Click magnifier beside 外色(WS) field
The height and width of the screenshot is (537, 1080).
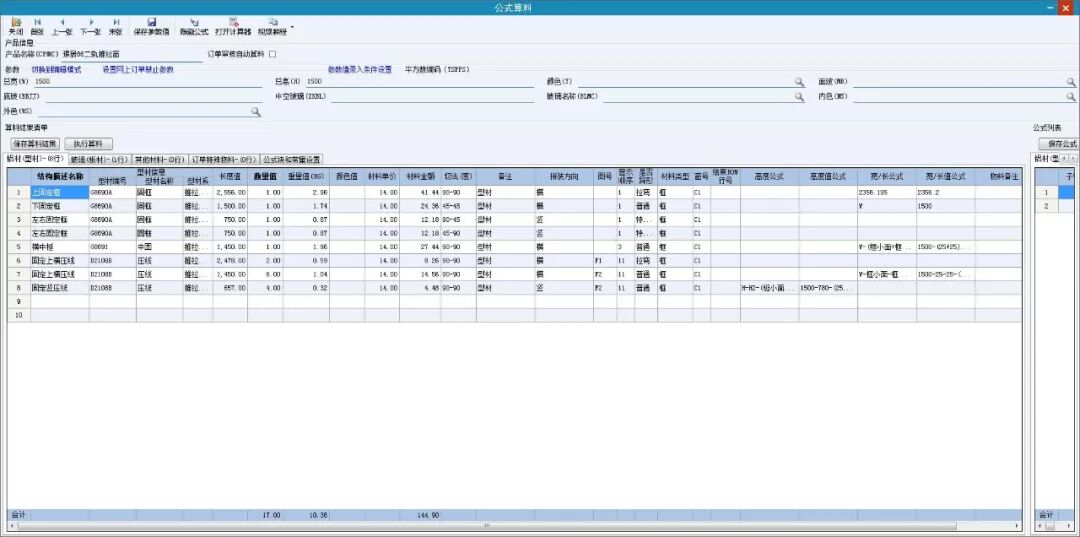click(255, 111)
